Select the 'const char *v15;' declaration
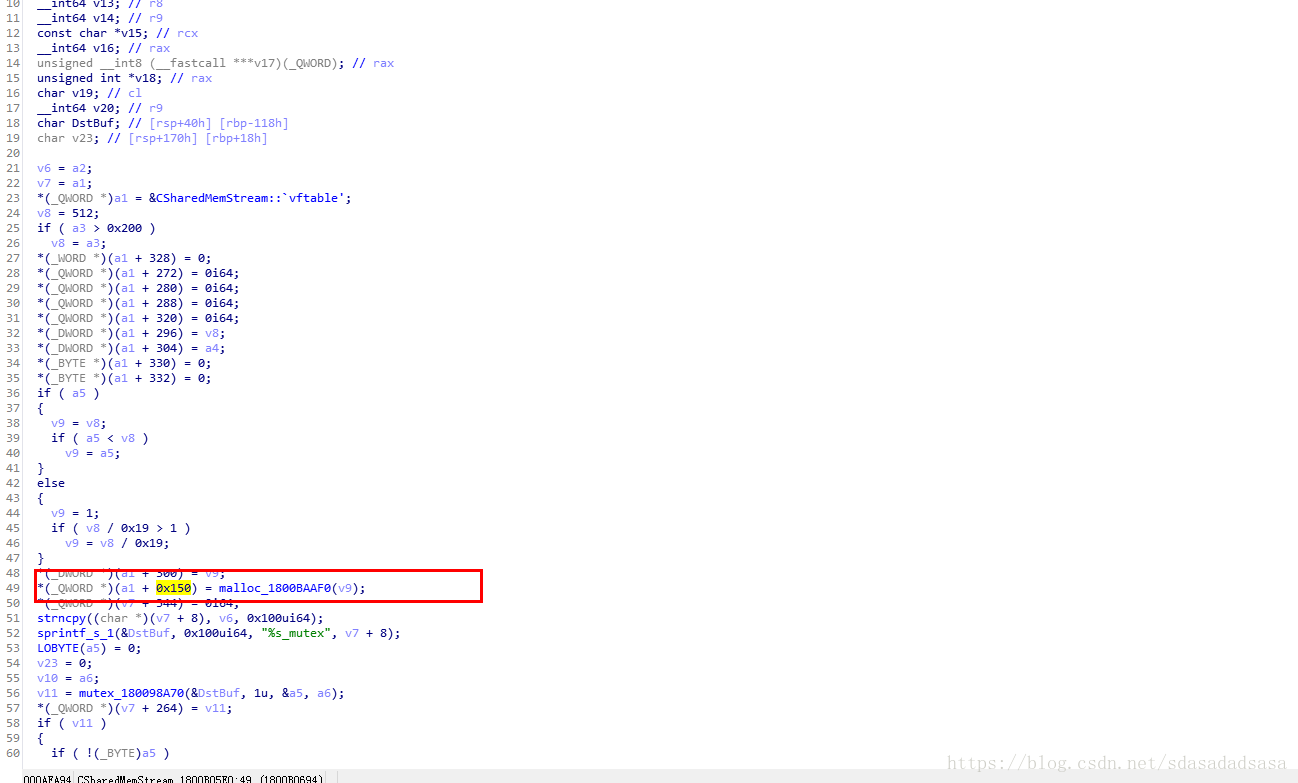Image resolution: width=1298 pixels, height=783 pixels. pos(93,33)
